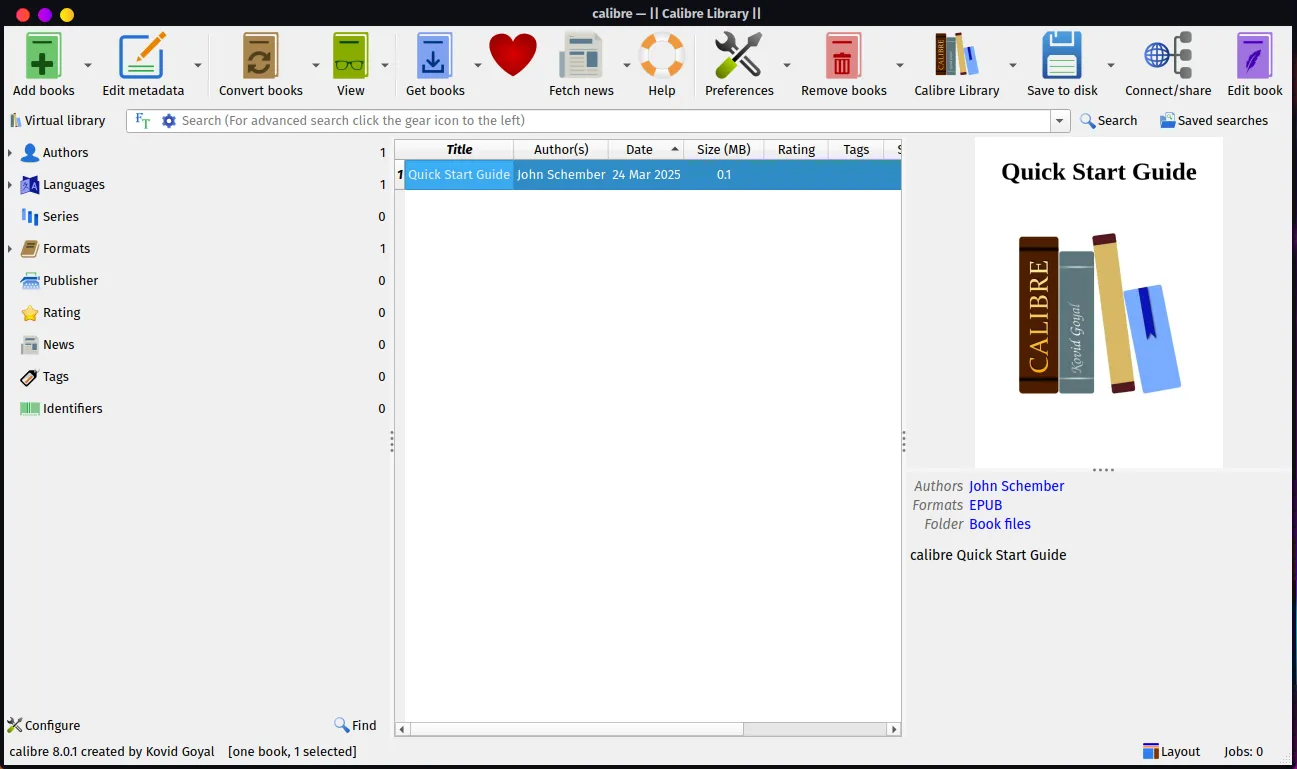Open the Connect/share tool
Image resolution: width=1297 pixels, height=769 pixels.
coord(1167,57)
